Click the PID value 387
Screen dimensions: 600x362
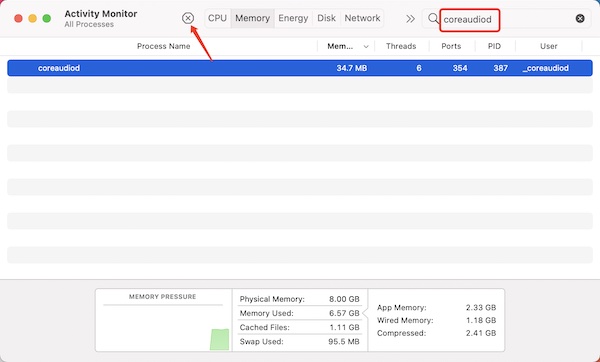tap(501, 68)
